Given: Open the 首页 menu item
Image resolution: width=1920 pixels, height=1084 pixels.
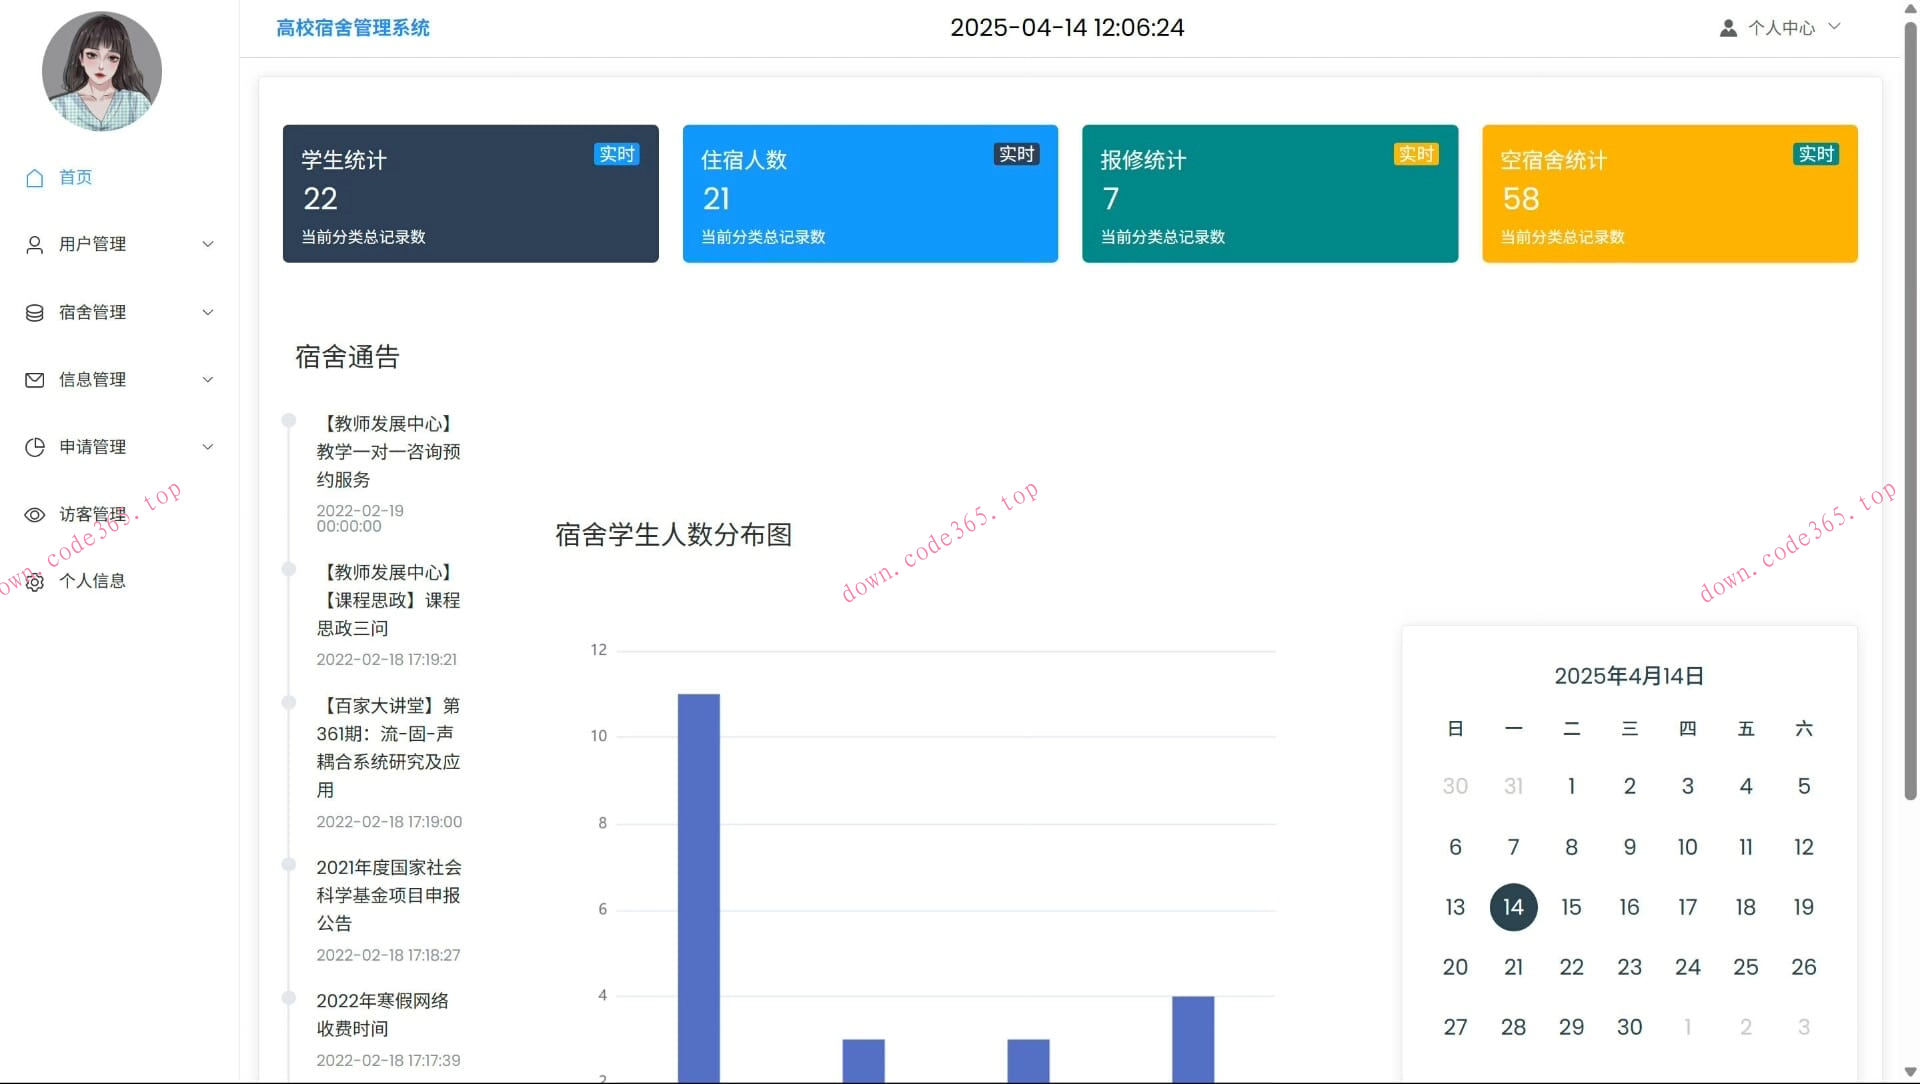Looking at the screenshot, I should 74,177.
